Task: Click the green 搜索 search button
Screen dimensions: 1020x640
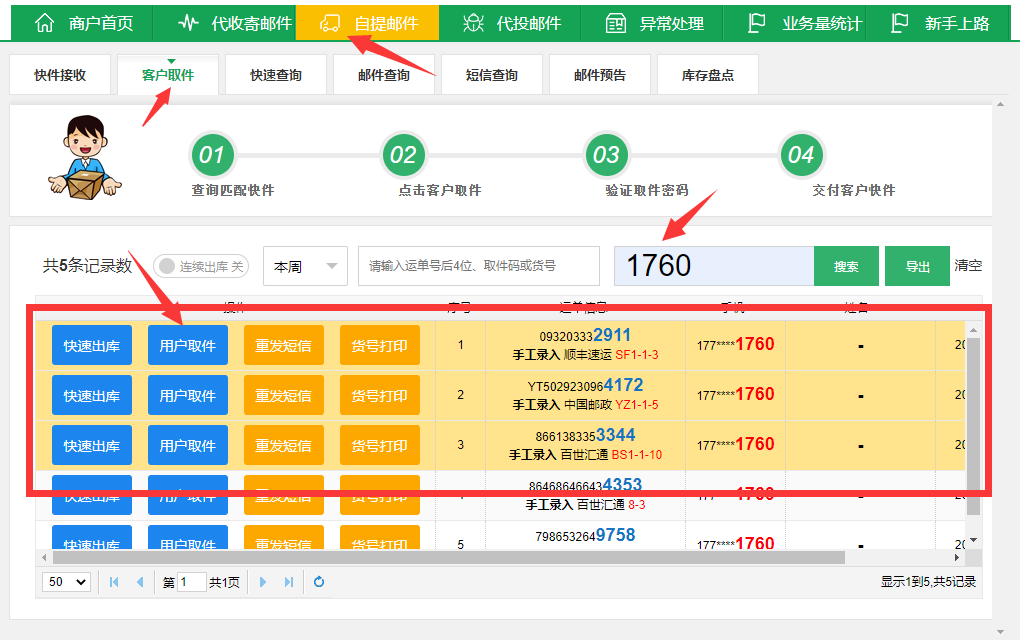Action: click(845, 267)
